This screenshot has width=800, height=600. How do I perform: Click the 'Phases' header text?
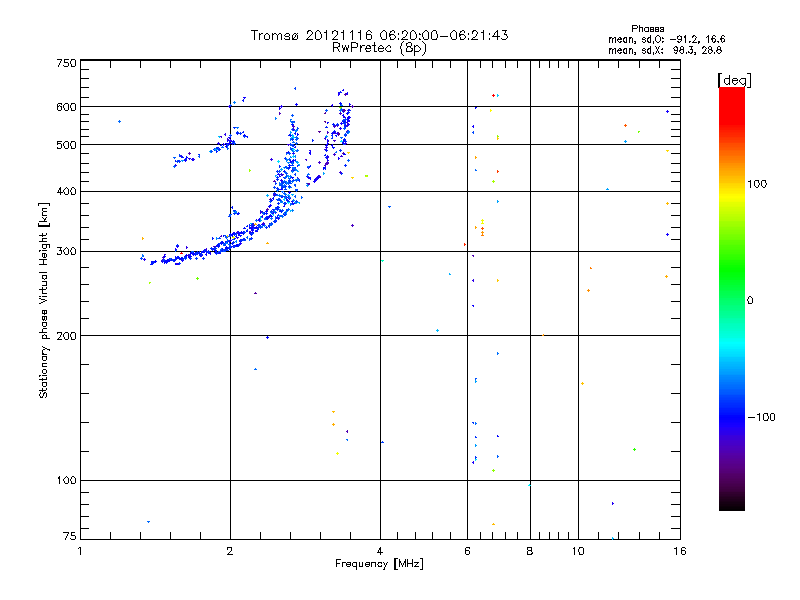tap(647, 29)
